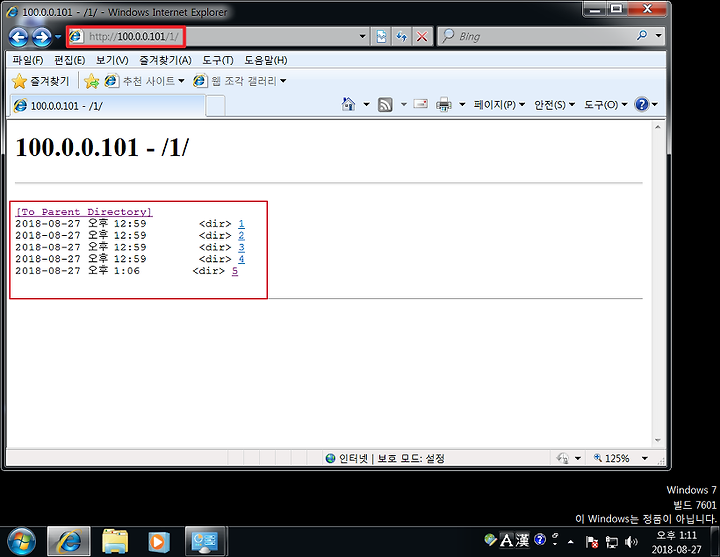Open Windows Media Player taskbar icon
The width and height of the screenshot is (720, 557).
tap(159, 542)
